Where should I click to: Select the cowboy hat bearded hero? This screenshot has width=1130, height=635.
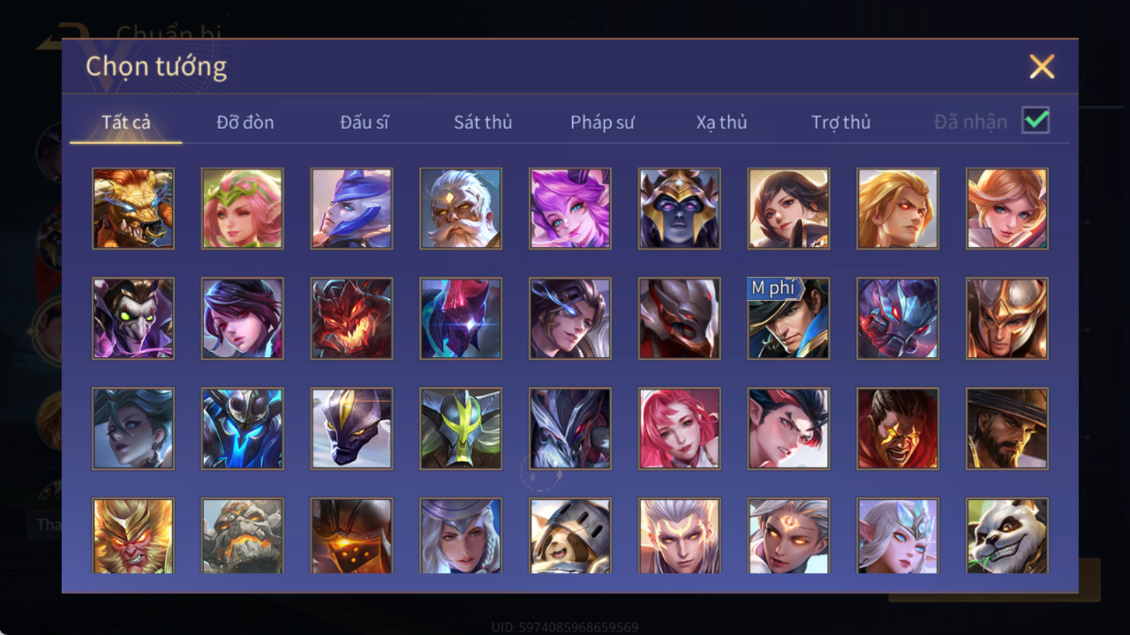(x=1007, y=429)
